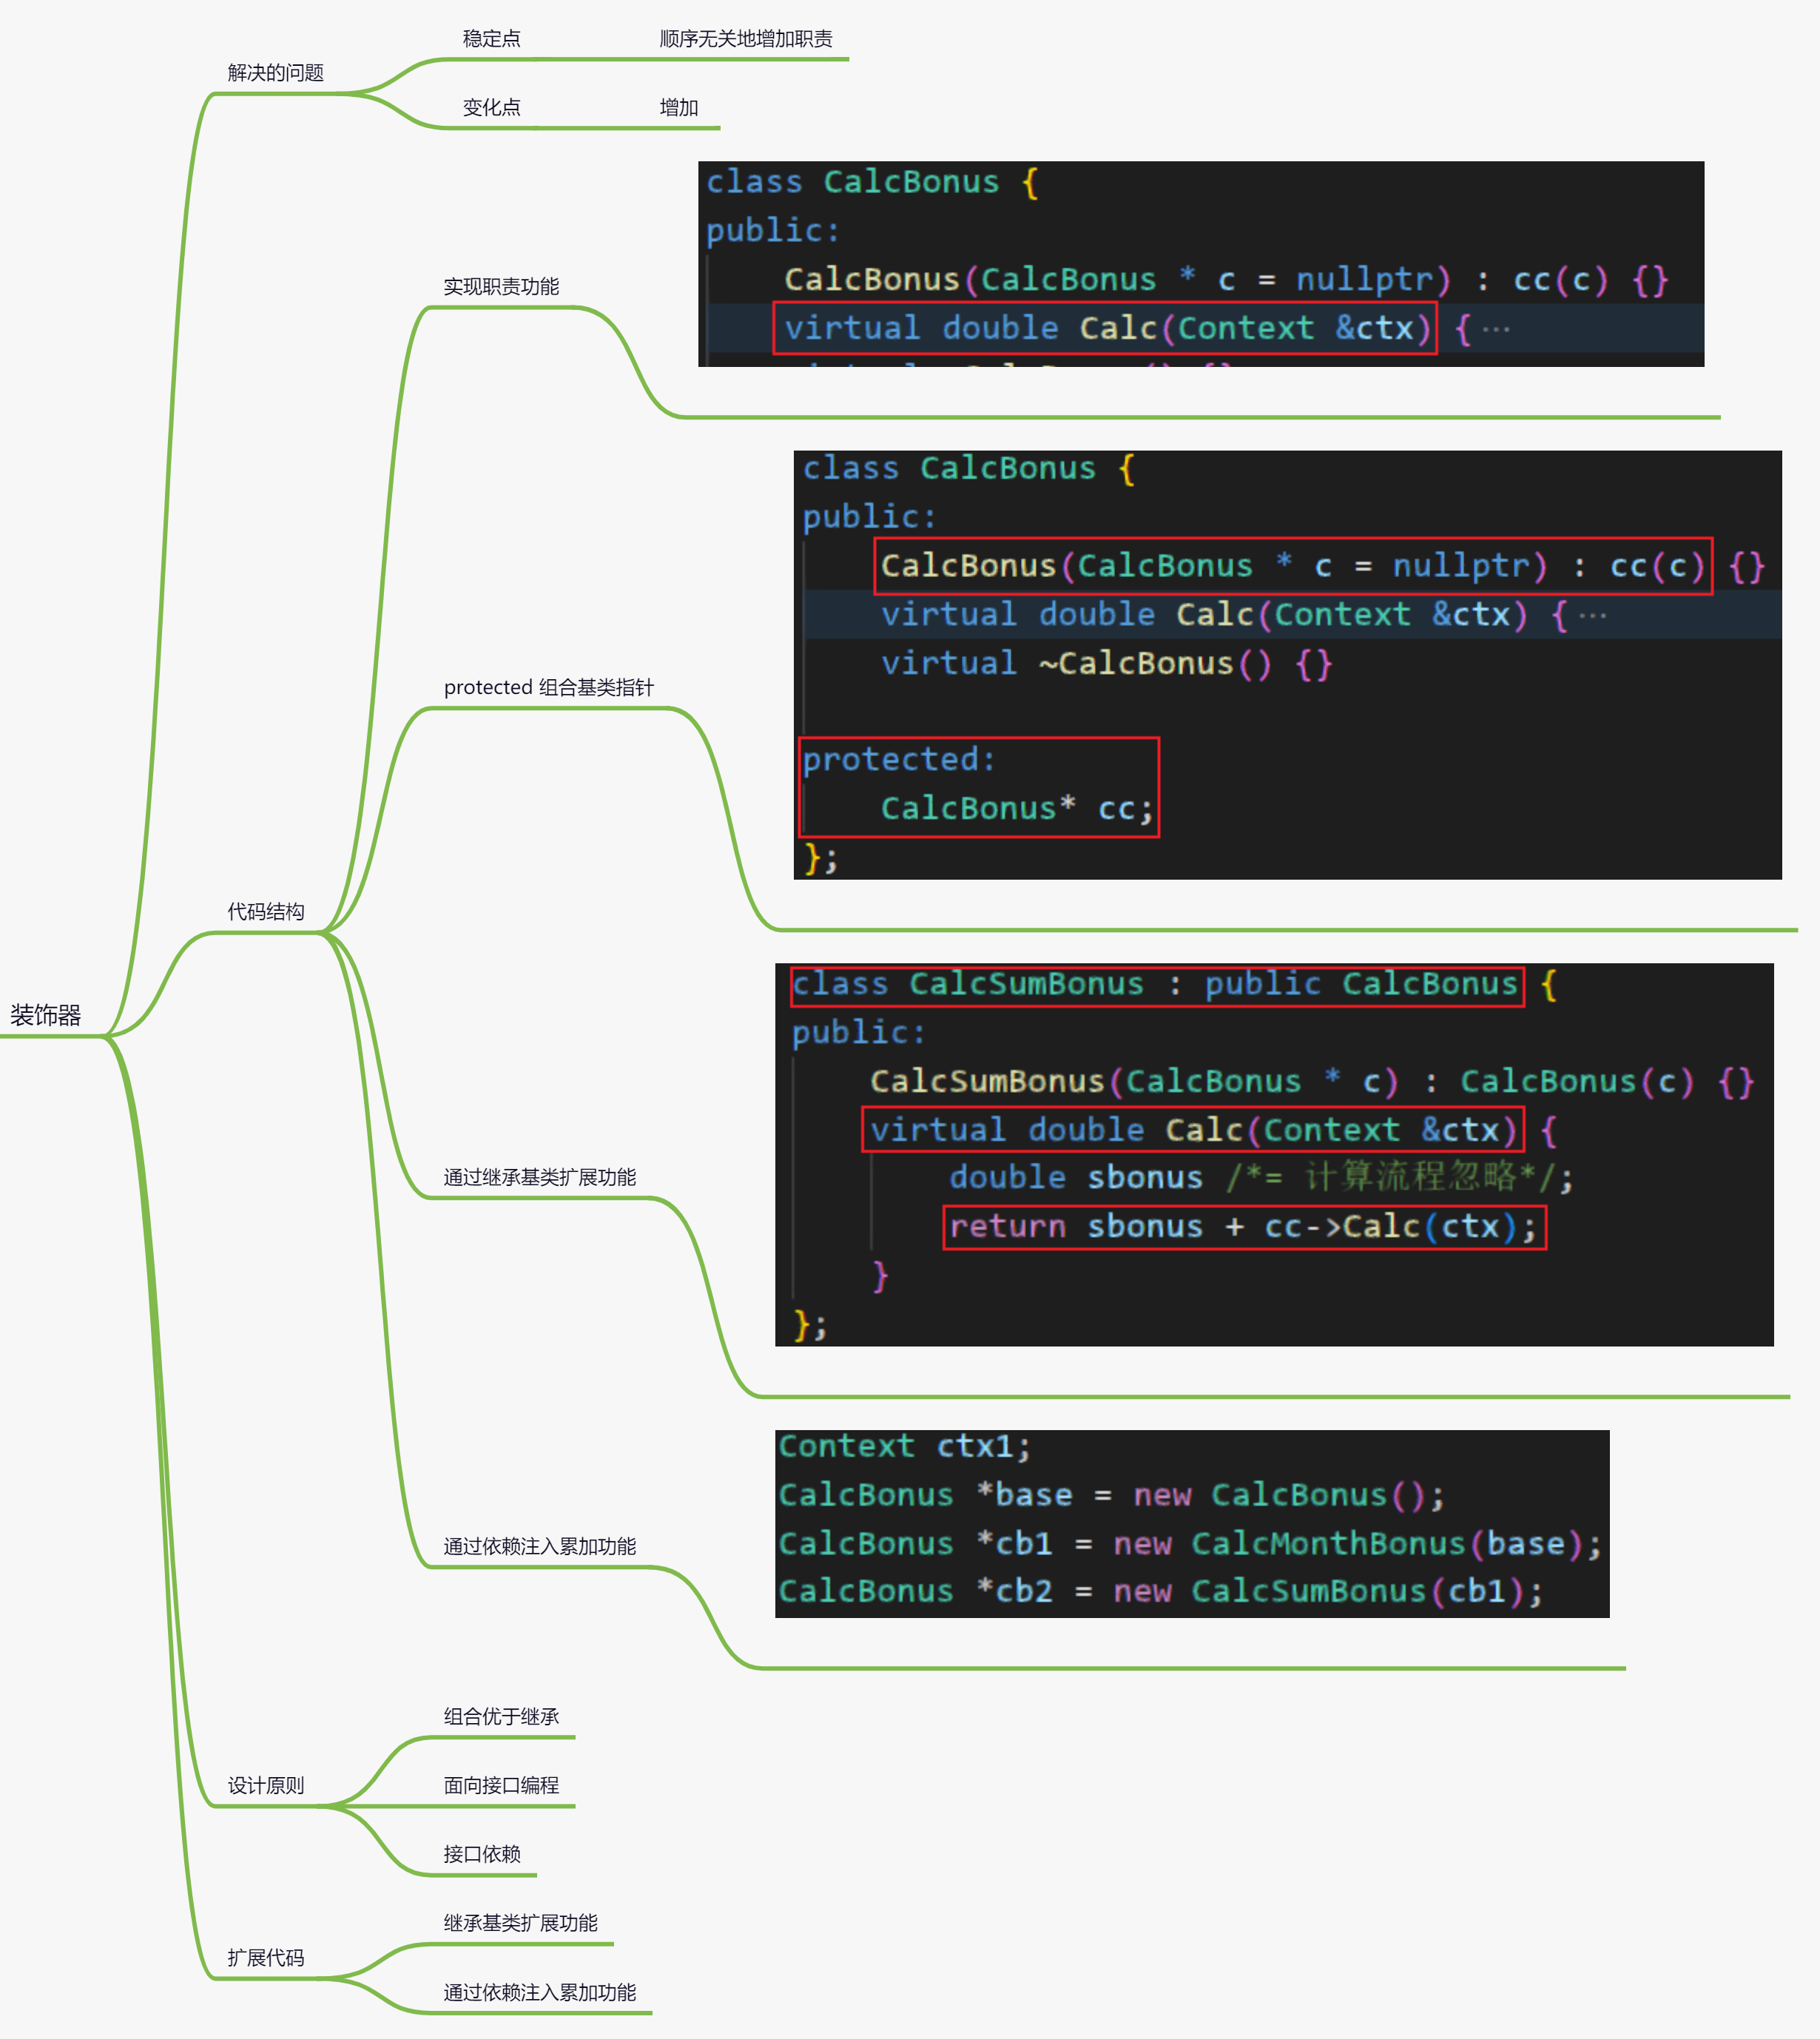Select the 变化点 node
The height and width of the screenshot is (2039, 1820).
click(491, 108)
